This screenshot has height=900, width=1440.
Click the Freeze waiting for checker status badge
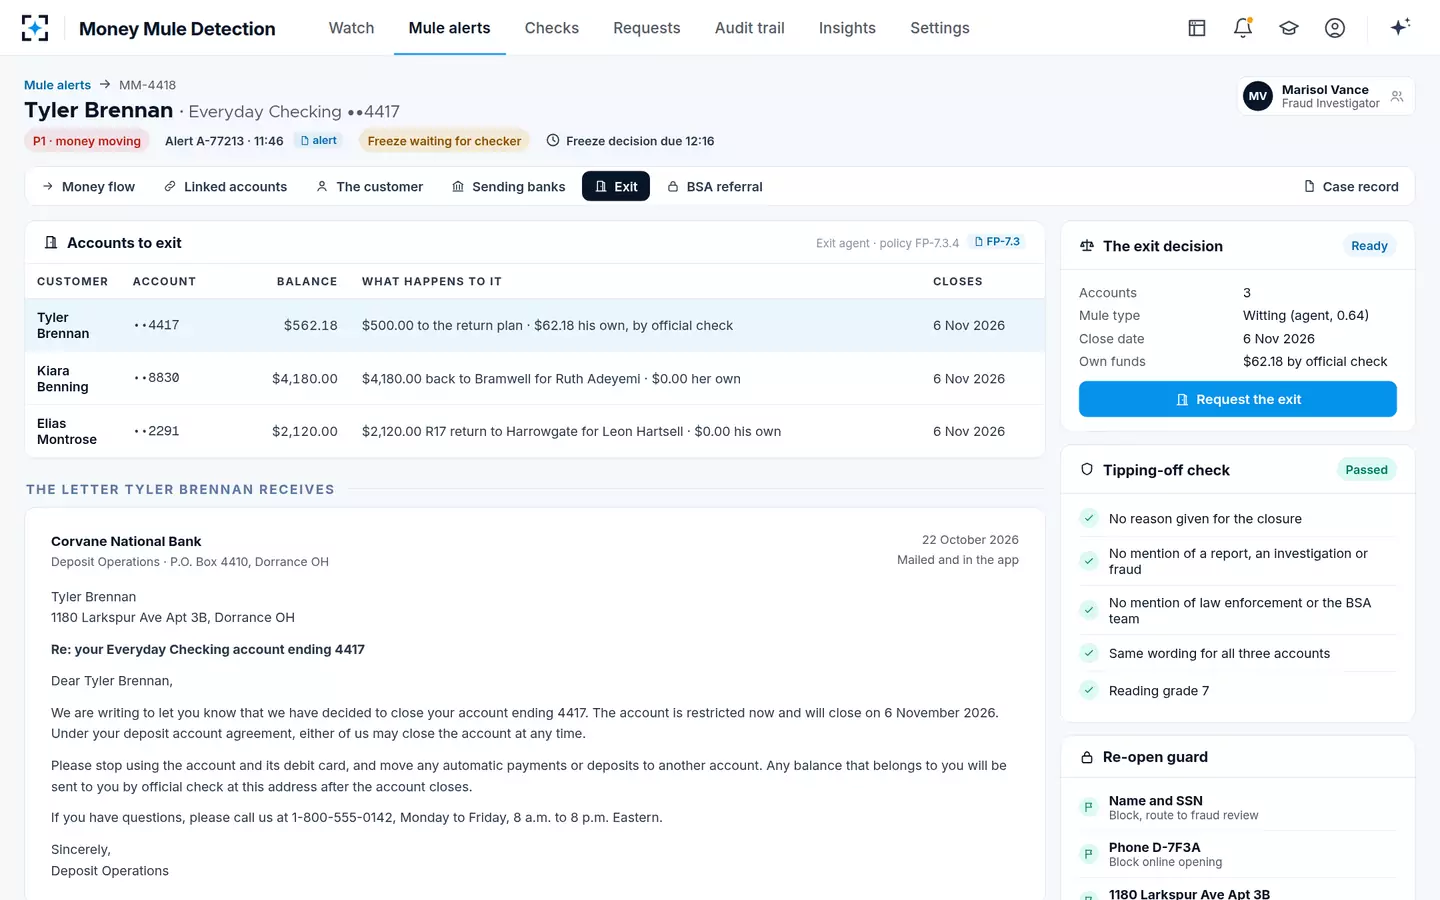coord(444,141)
